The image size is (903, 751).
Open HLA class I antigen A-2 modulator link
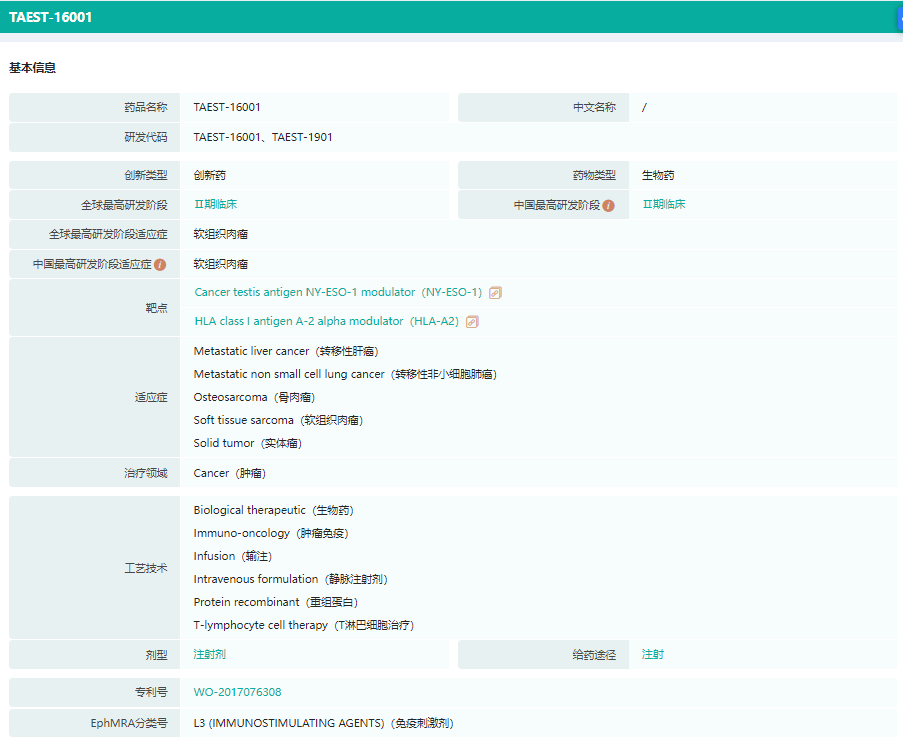click(298, 322)
